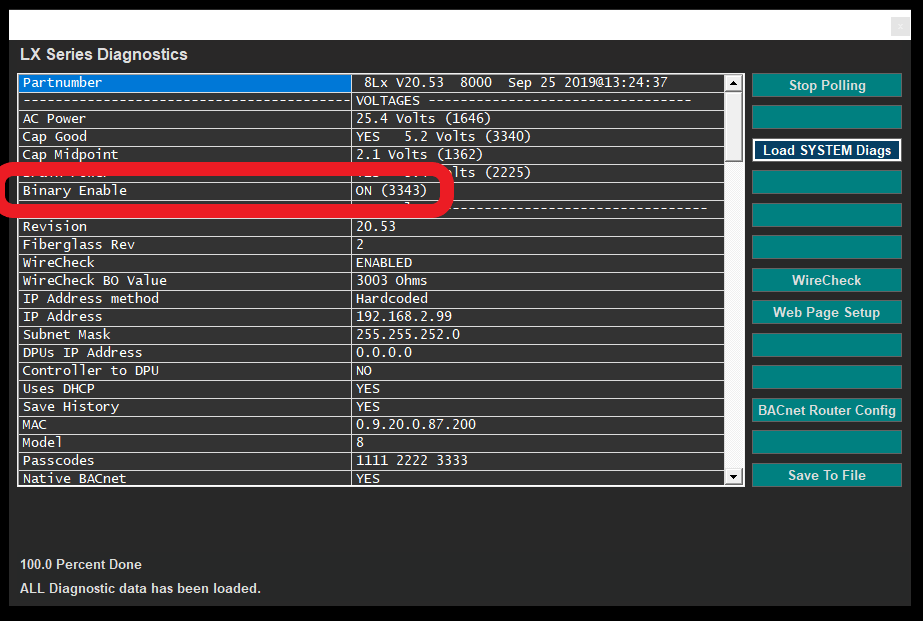The width and height of the screenshot is (923, 621).
Task: Click the scrollbar up arrow
Action: [733, 83]
